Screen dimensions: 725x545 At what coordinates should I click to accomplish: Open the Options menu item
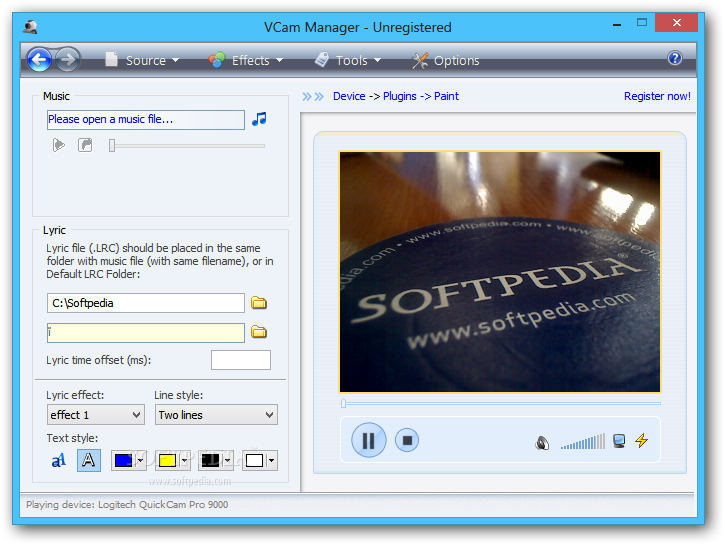tap(446, 60)
